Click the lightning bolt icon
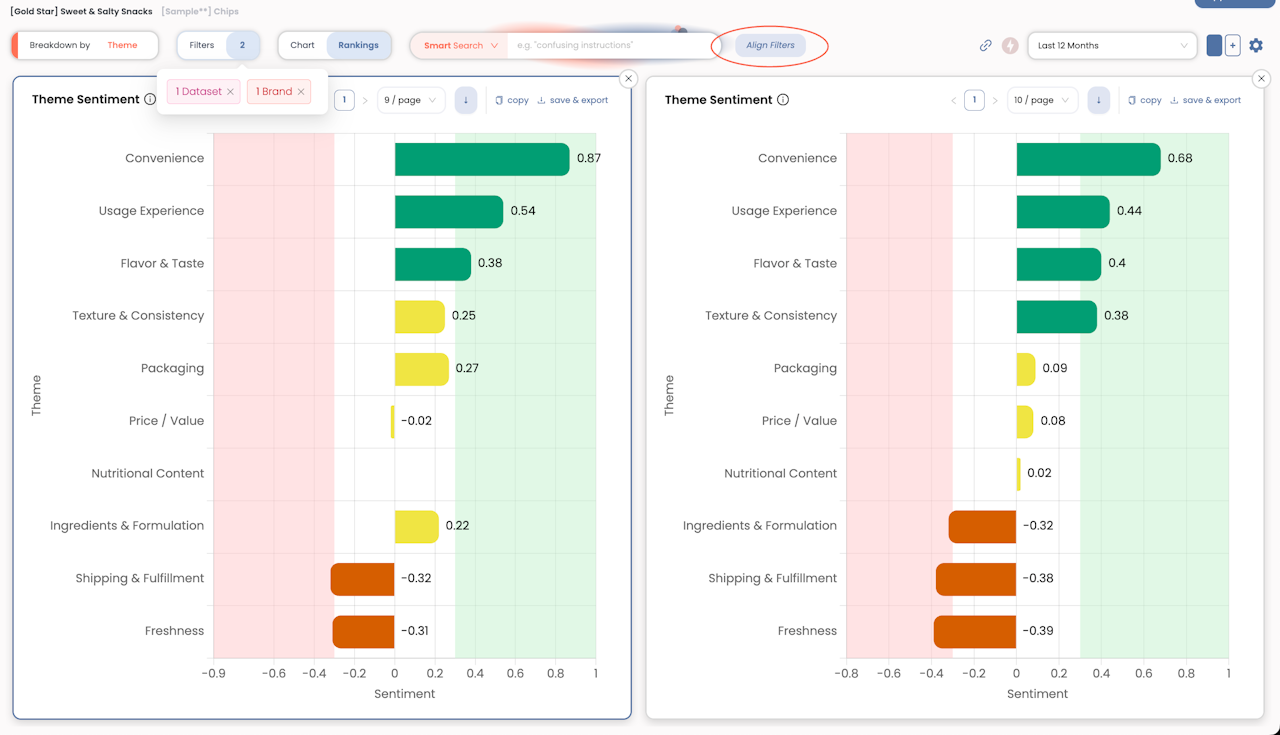Image resolution: width=1280 pixels, height=735 pixels. pos(1010,46)
